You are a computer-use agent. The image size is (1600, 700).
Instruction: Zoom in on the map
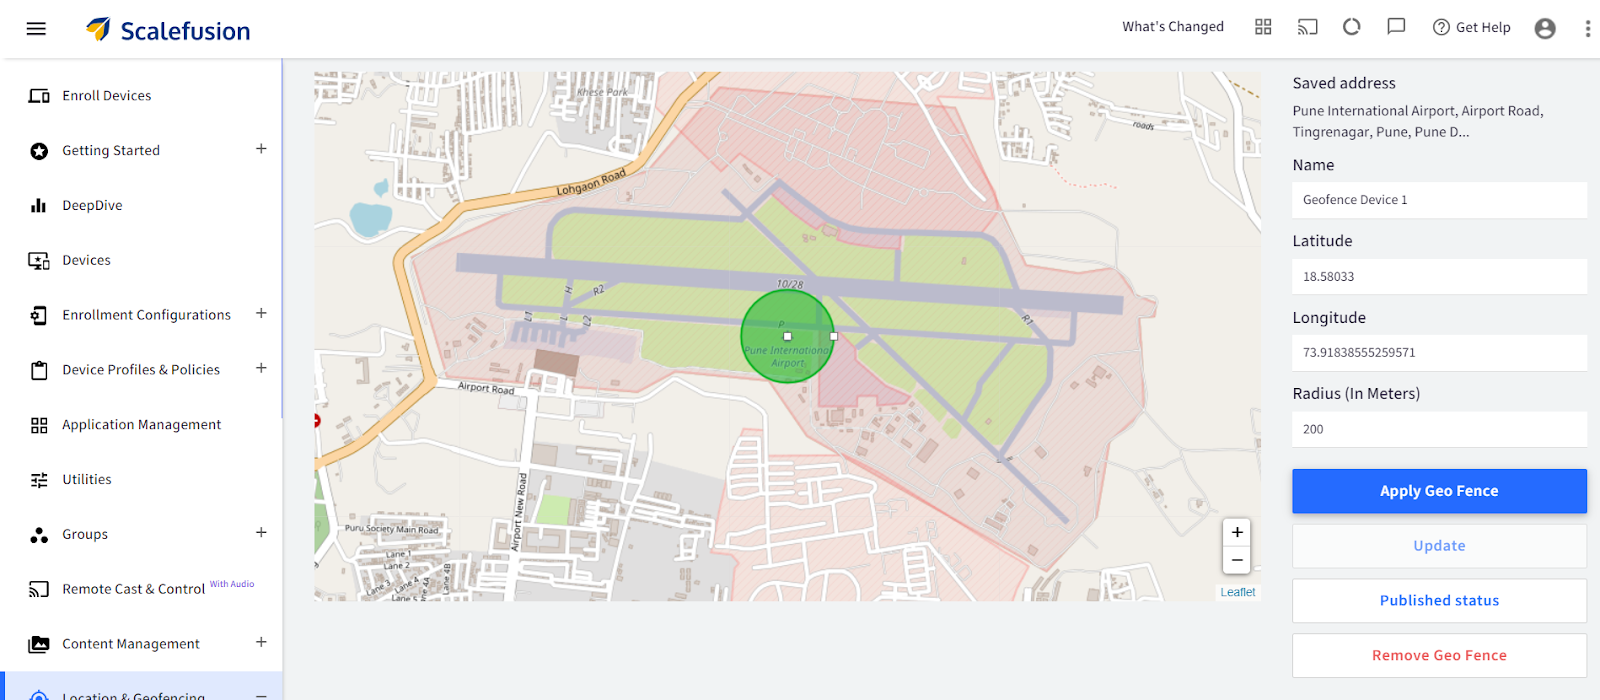coord(1237,532)
